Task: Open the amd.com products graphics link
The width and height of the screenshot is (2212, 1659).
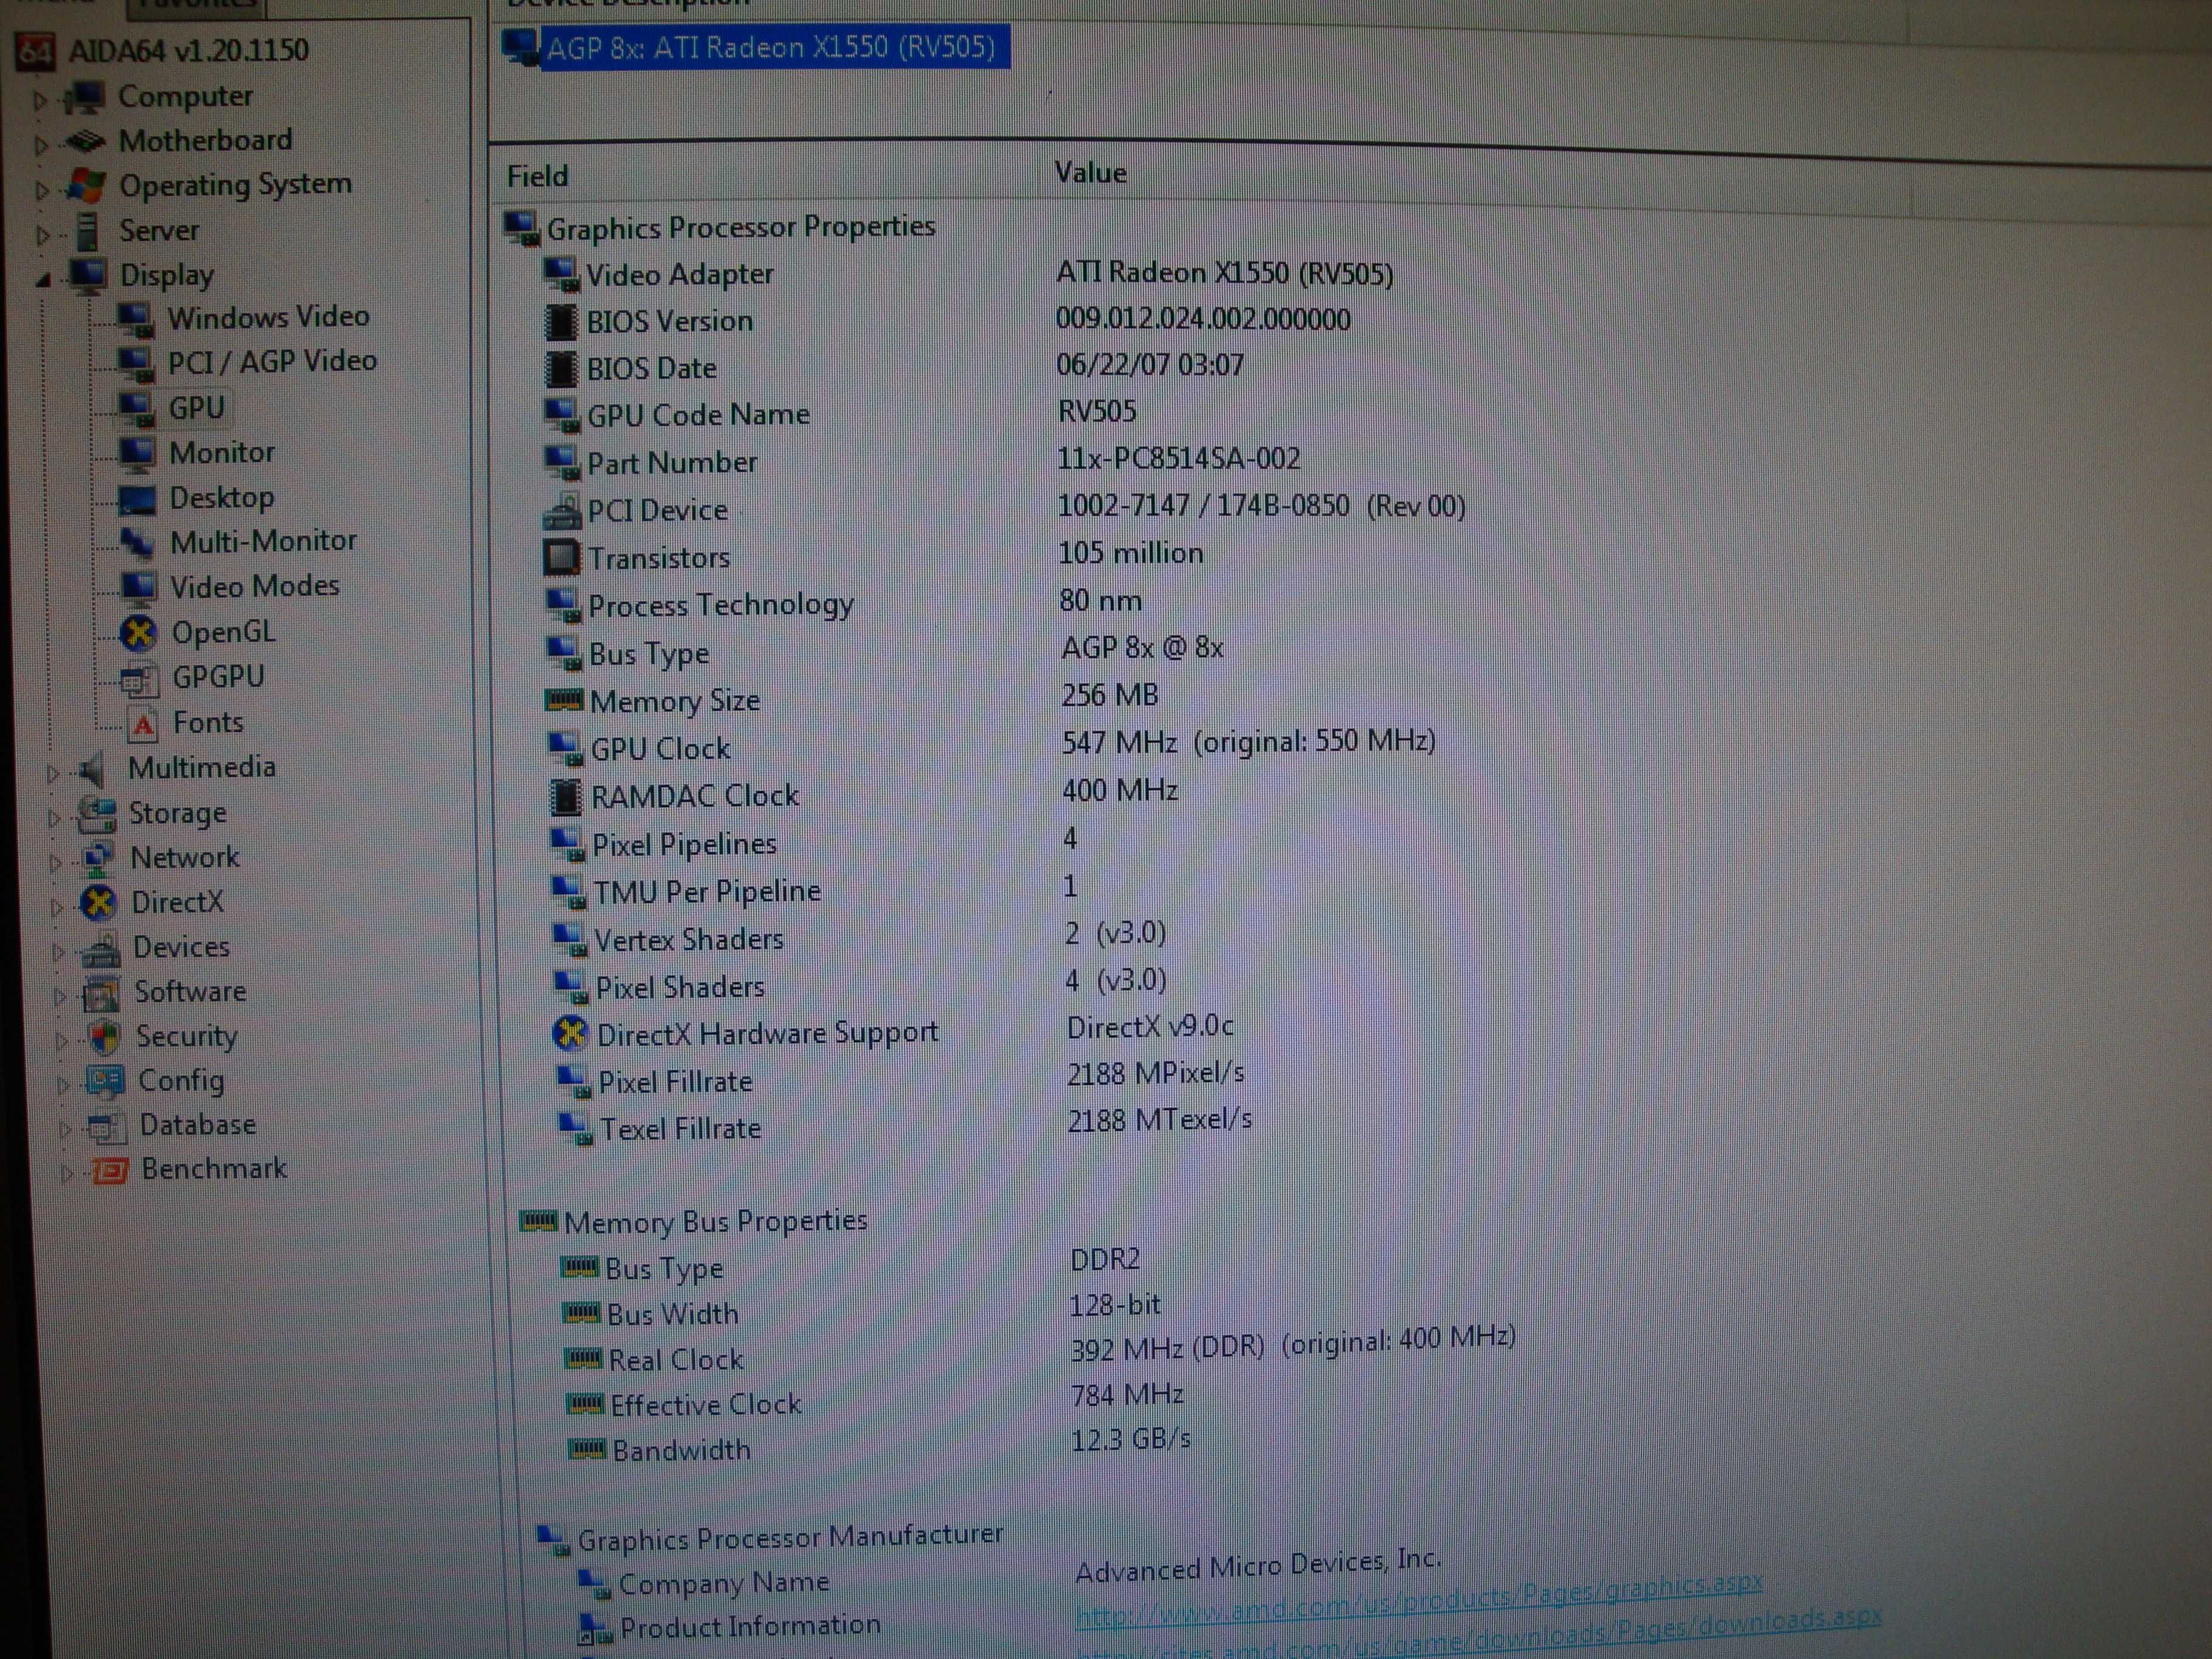Action: [x=1418, y=1600]
